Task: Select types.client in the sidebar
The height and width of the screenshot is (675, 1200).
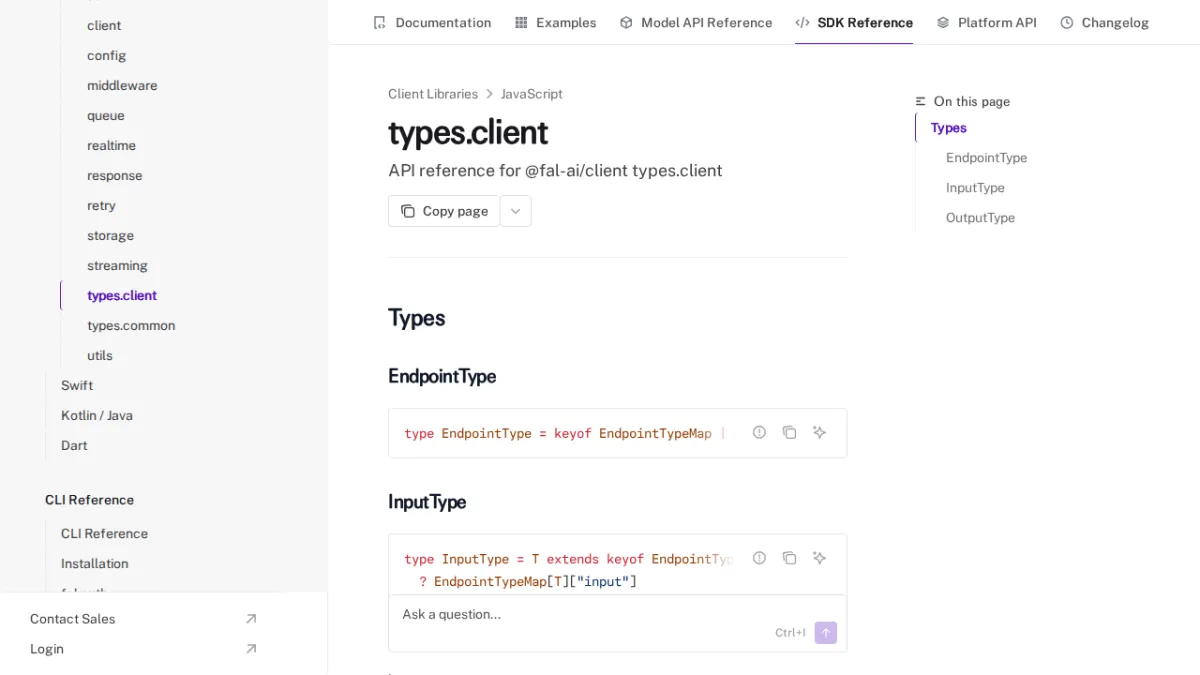Action: pos(122,296)
